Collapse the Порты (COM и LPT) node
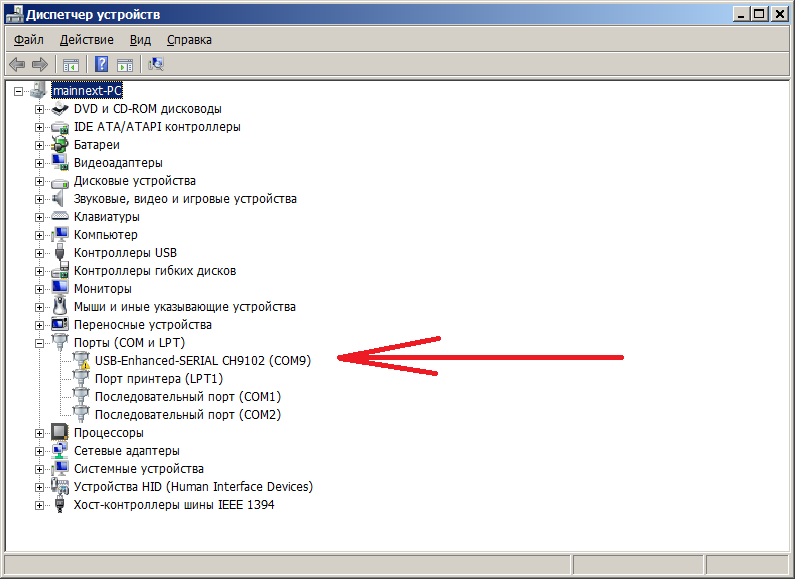 click(40, 343)
